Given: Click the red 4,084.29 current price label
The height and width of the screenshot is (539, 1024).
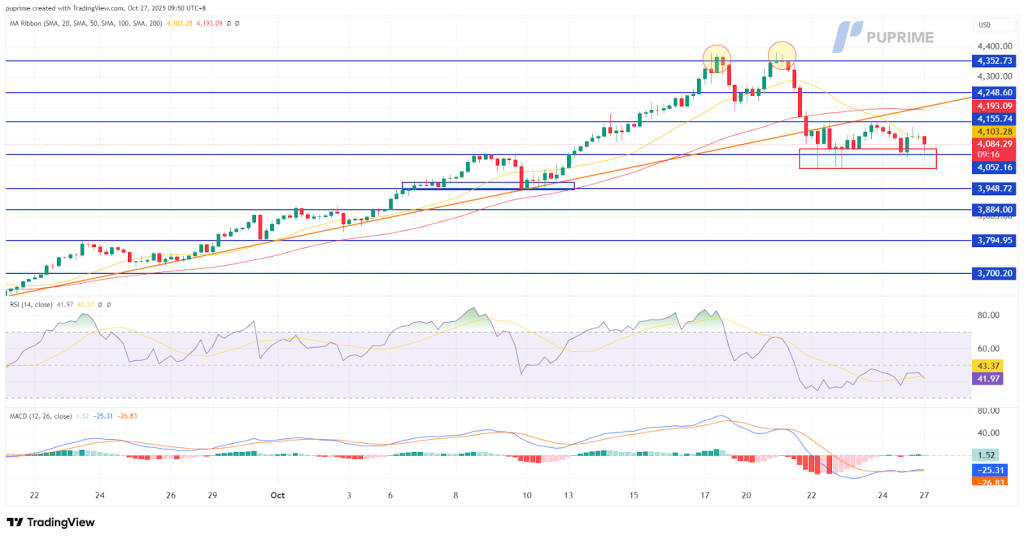Looking at the screenshot, I should [993, 144].
